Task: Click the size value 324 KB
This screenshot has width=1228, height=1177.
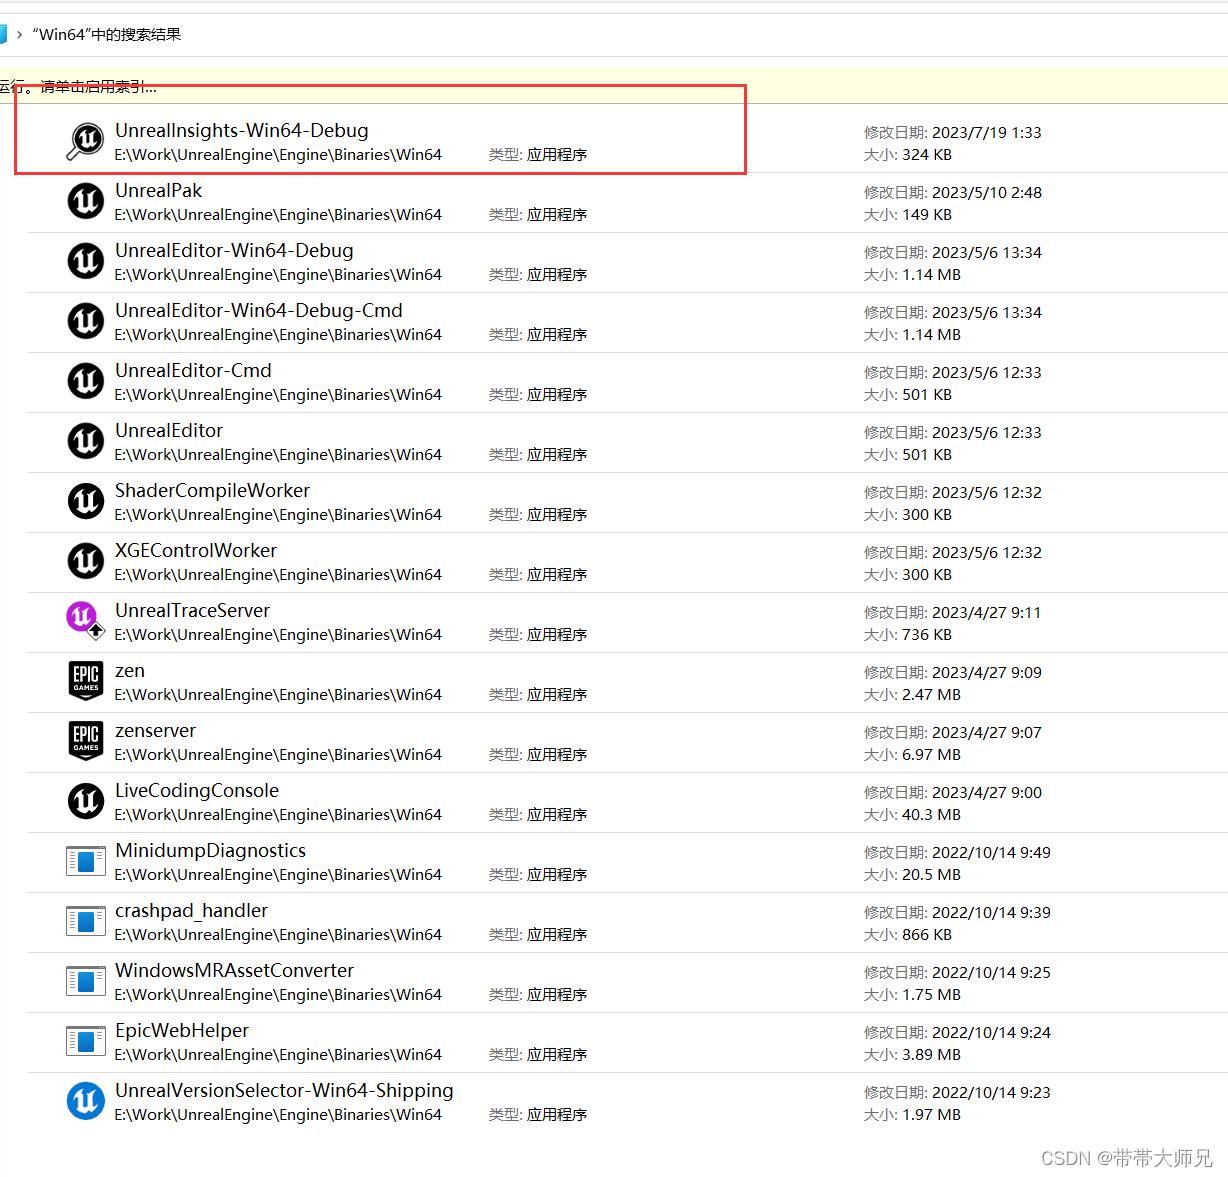Action: click(x=927, y=155)
